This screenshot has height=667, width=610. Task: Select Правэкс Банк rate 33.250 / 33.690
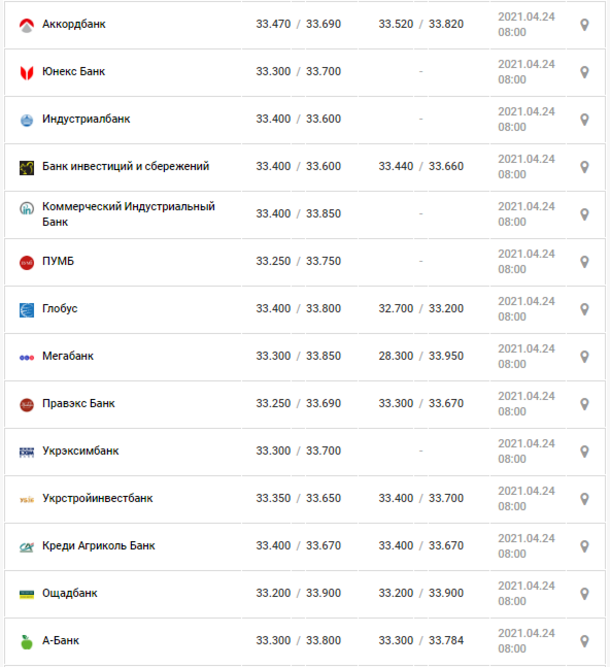coord(298,403)
